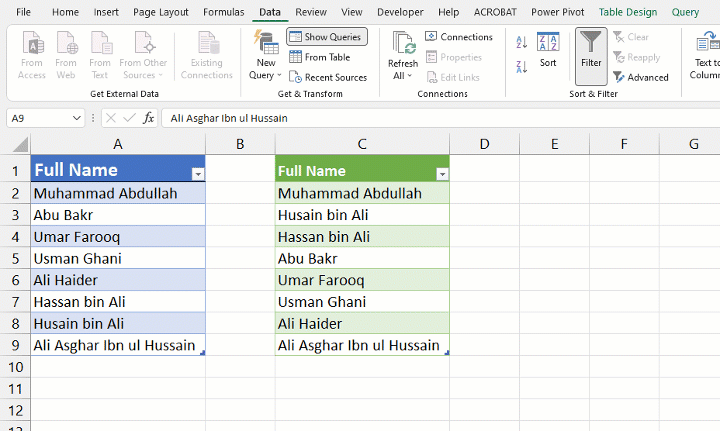Click the Select All corner triangle
The height and width of the screenshot is (431, 720).
coord(20,145)
